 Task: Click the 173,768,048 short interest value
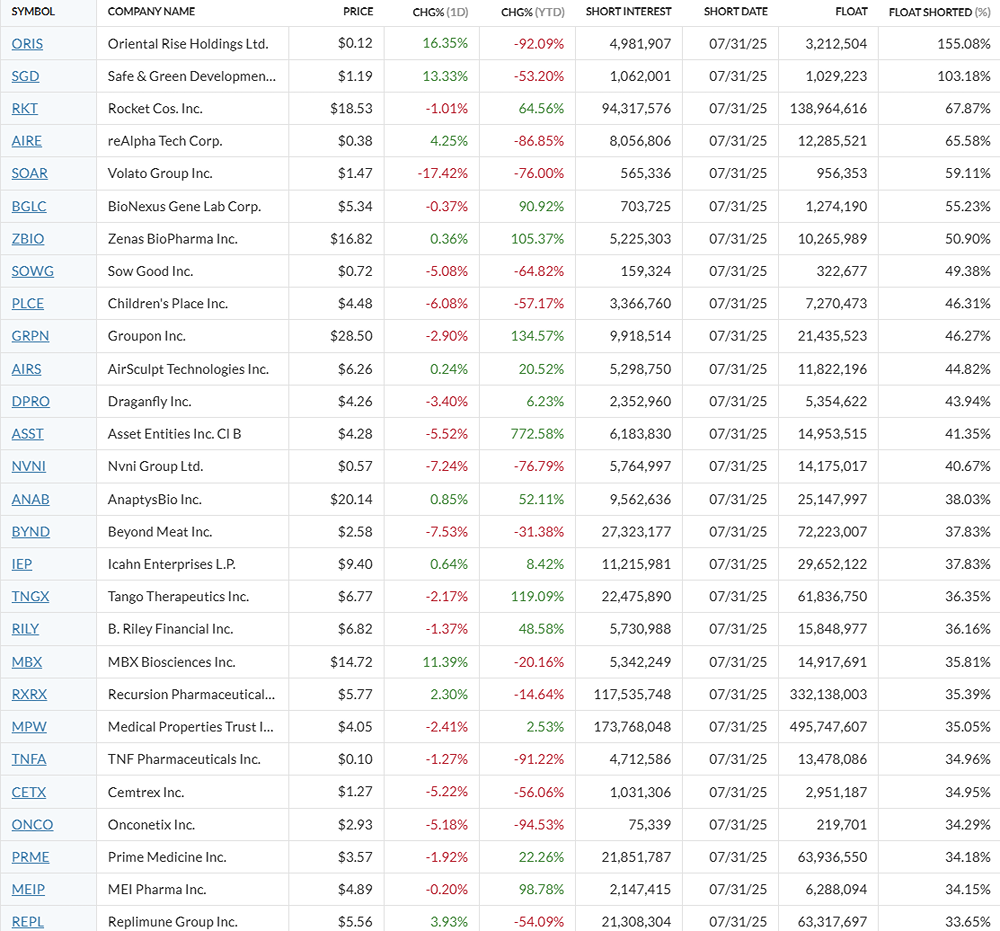click(x=633, y=728)
